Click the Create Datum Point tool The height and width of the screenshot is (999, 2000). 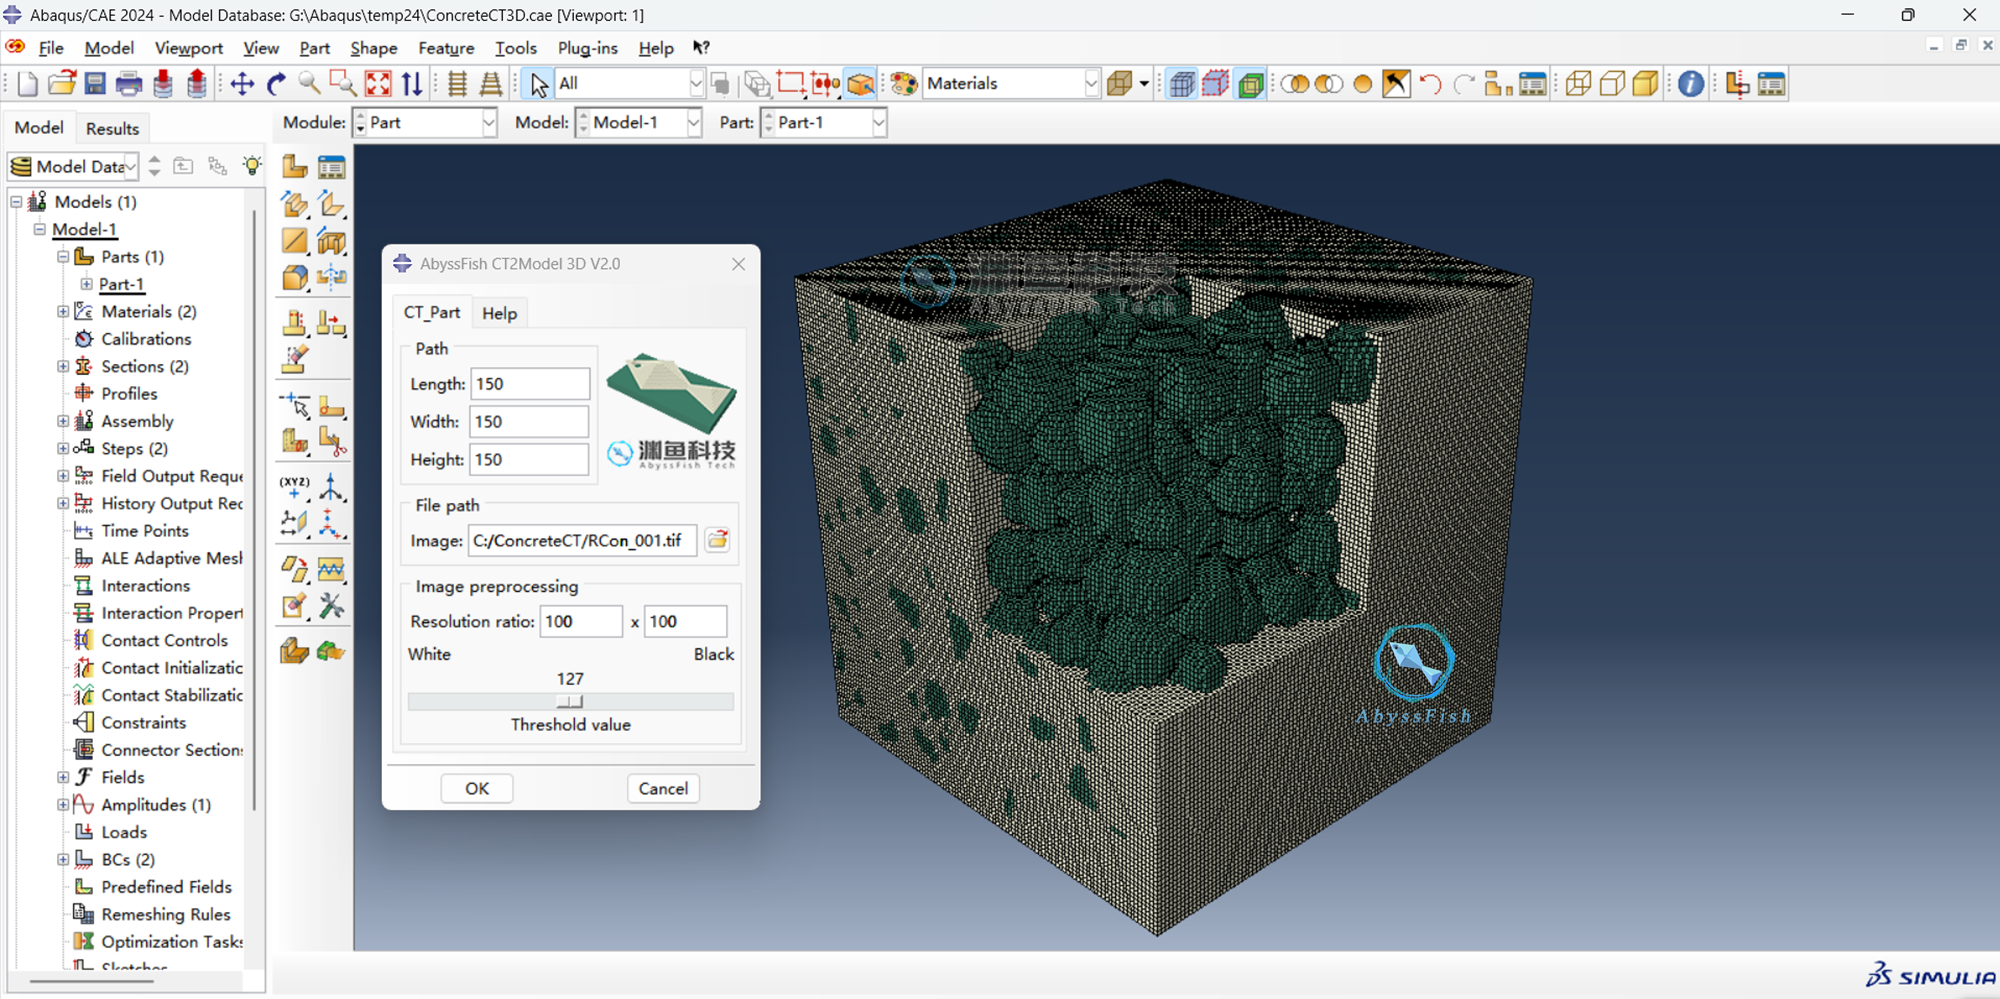click(x=295, y=487)
